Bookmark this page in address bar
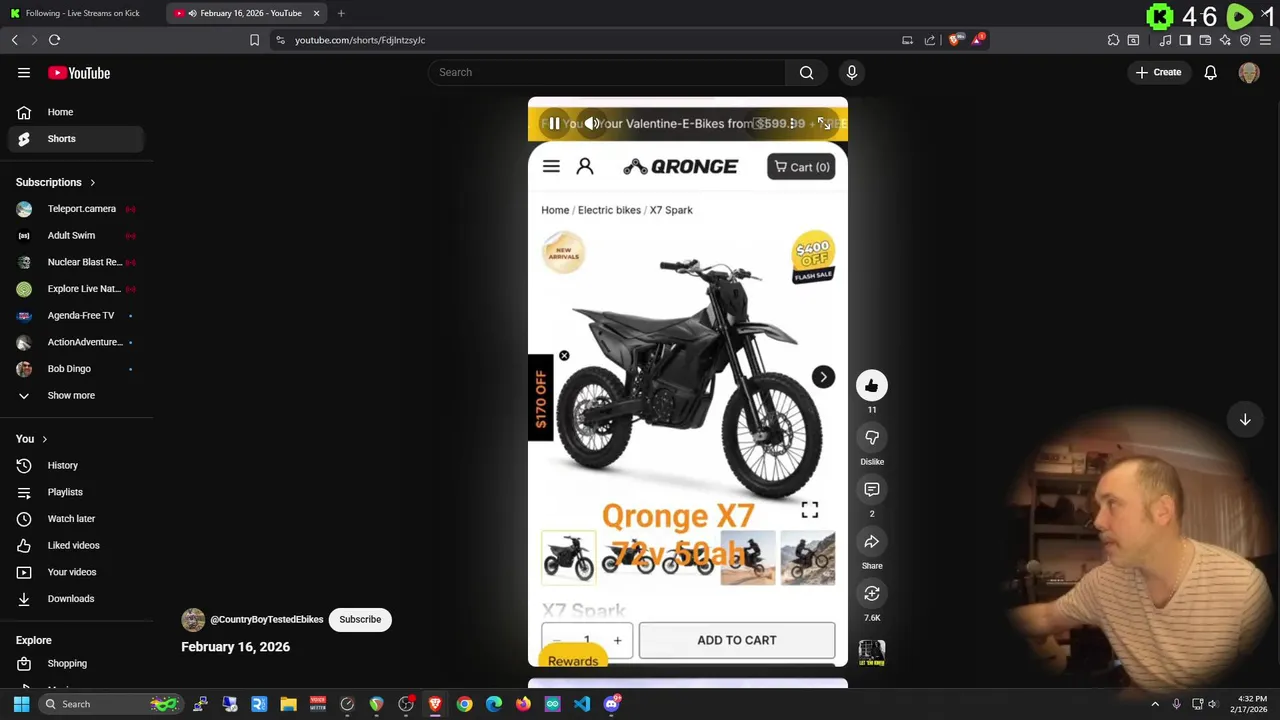This screenshot has height=720, width=1280. tap(254, 40)
